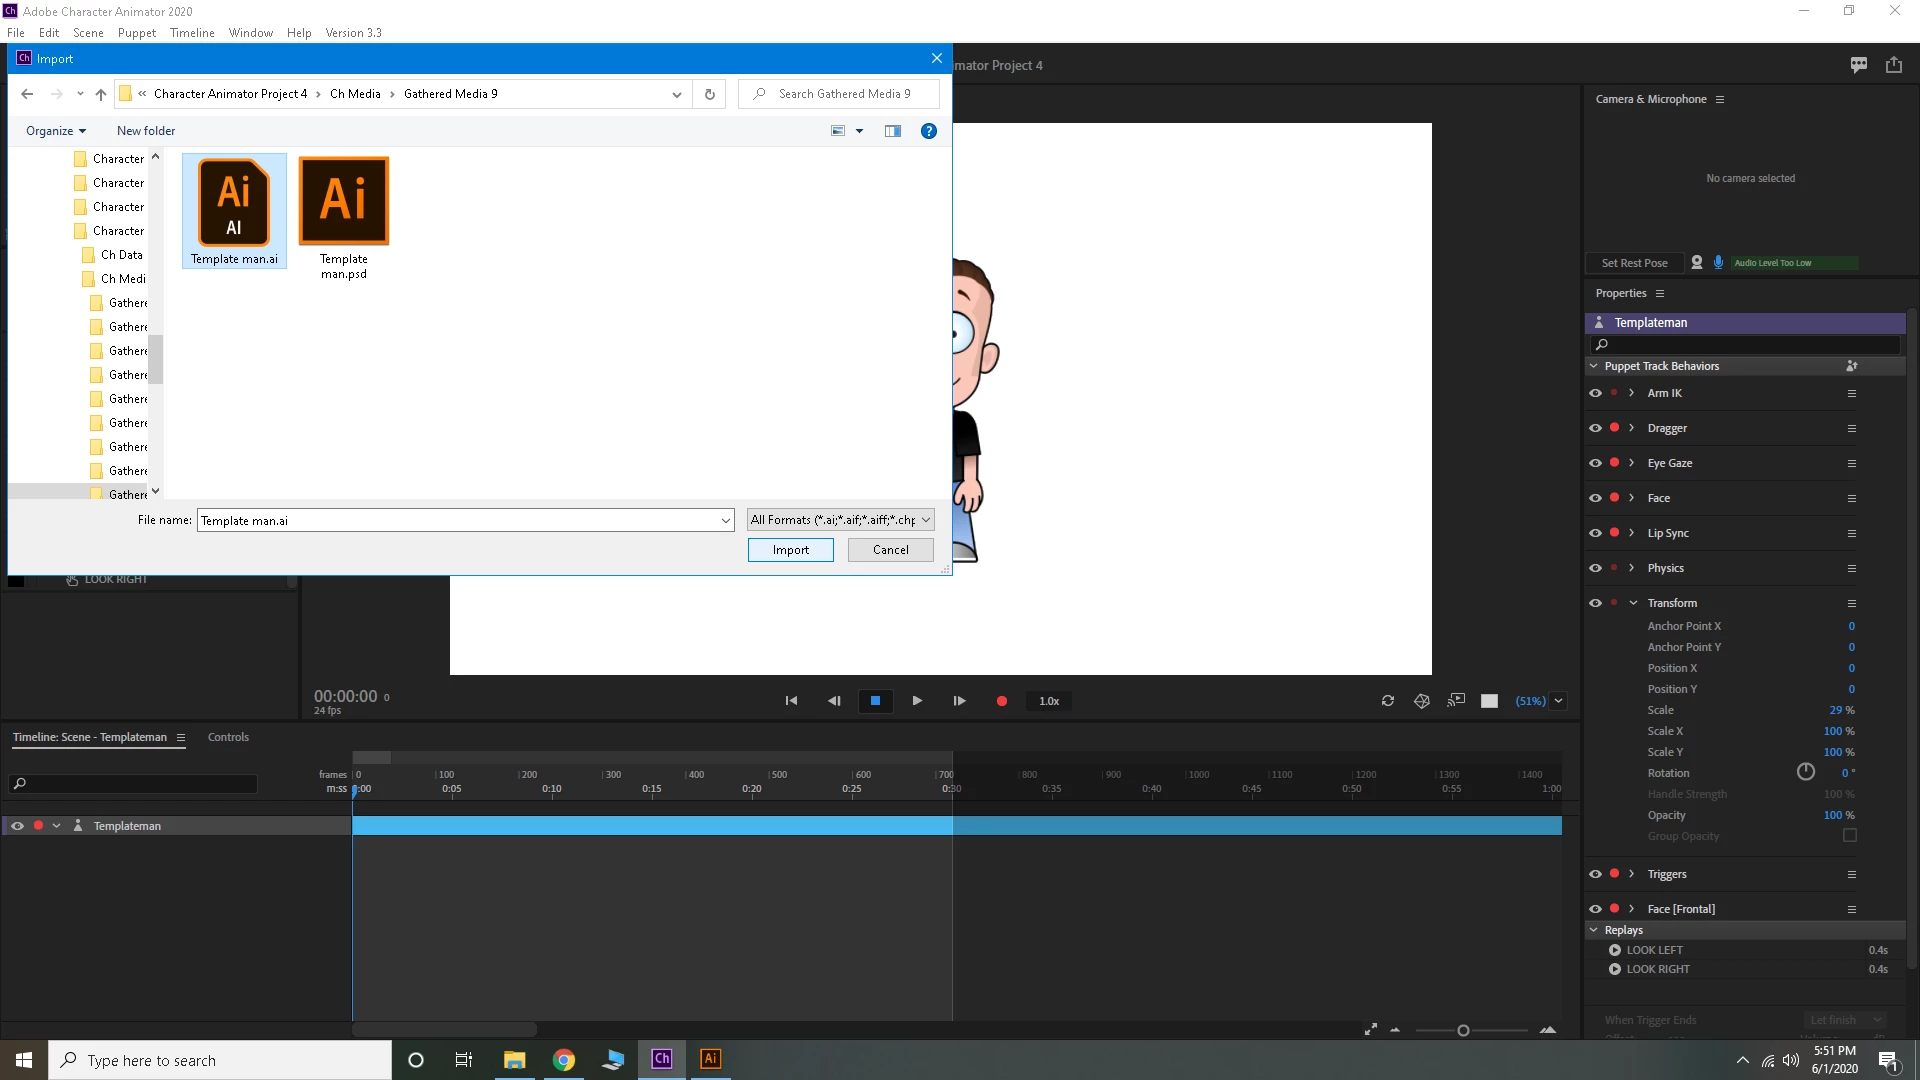The image size is (1920, 1080).
Task: Click the record button in the playback controls
Action: coord(1001,701)
